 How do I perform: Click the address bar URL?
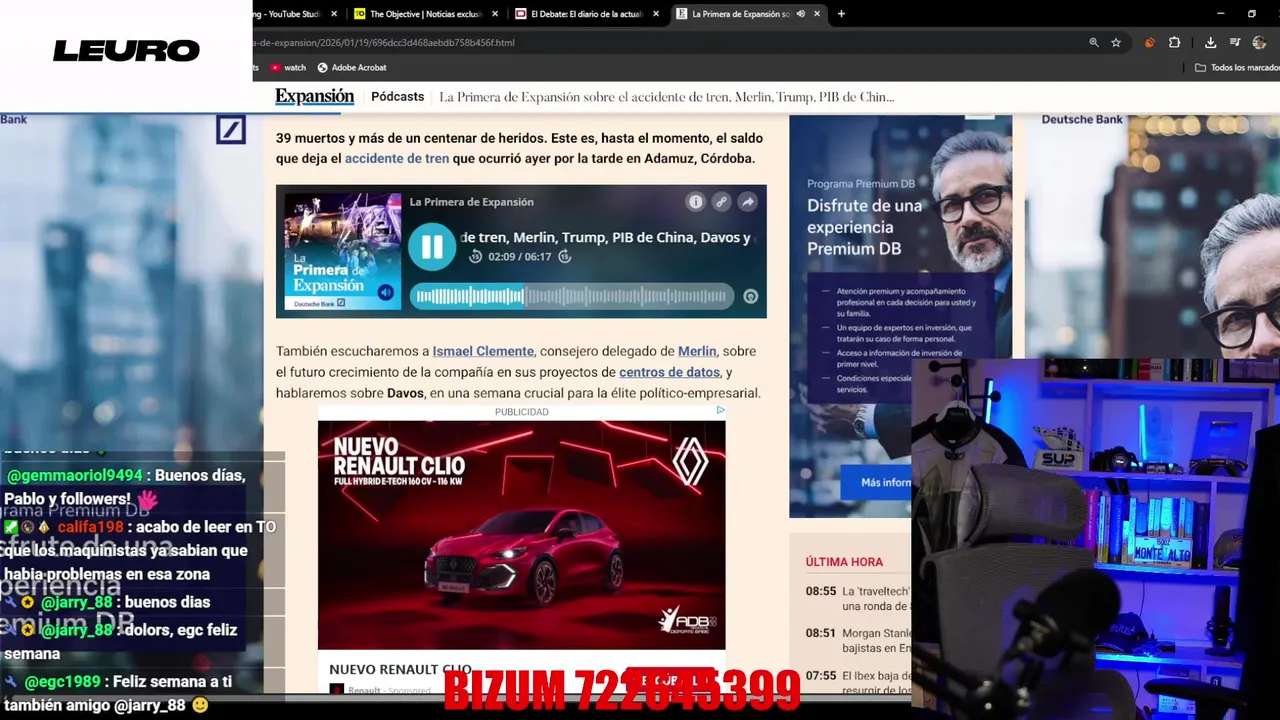384,43
